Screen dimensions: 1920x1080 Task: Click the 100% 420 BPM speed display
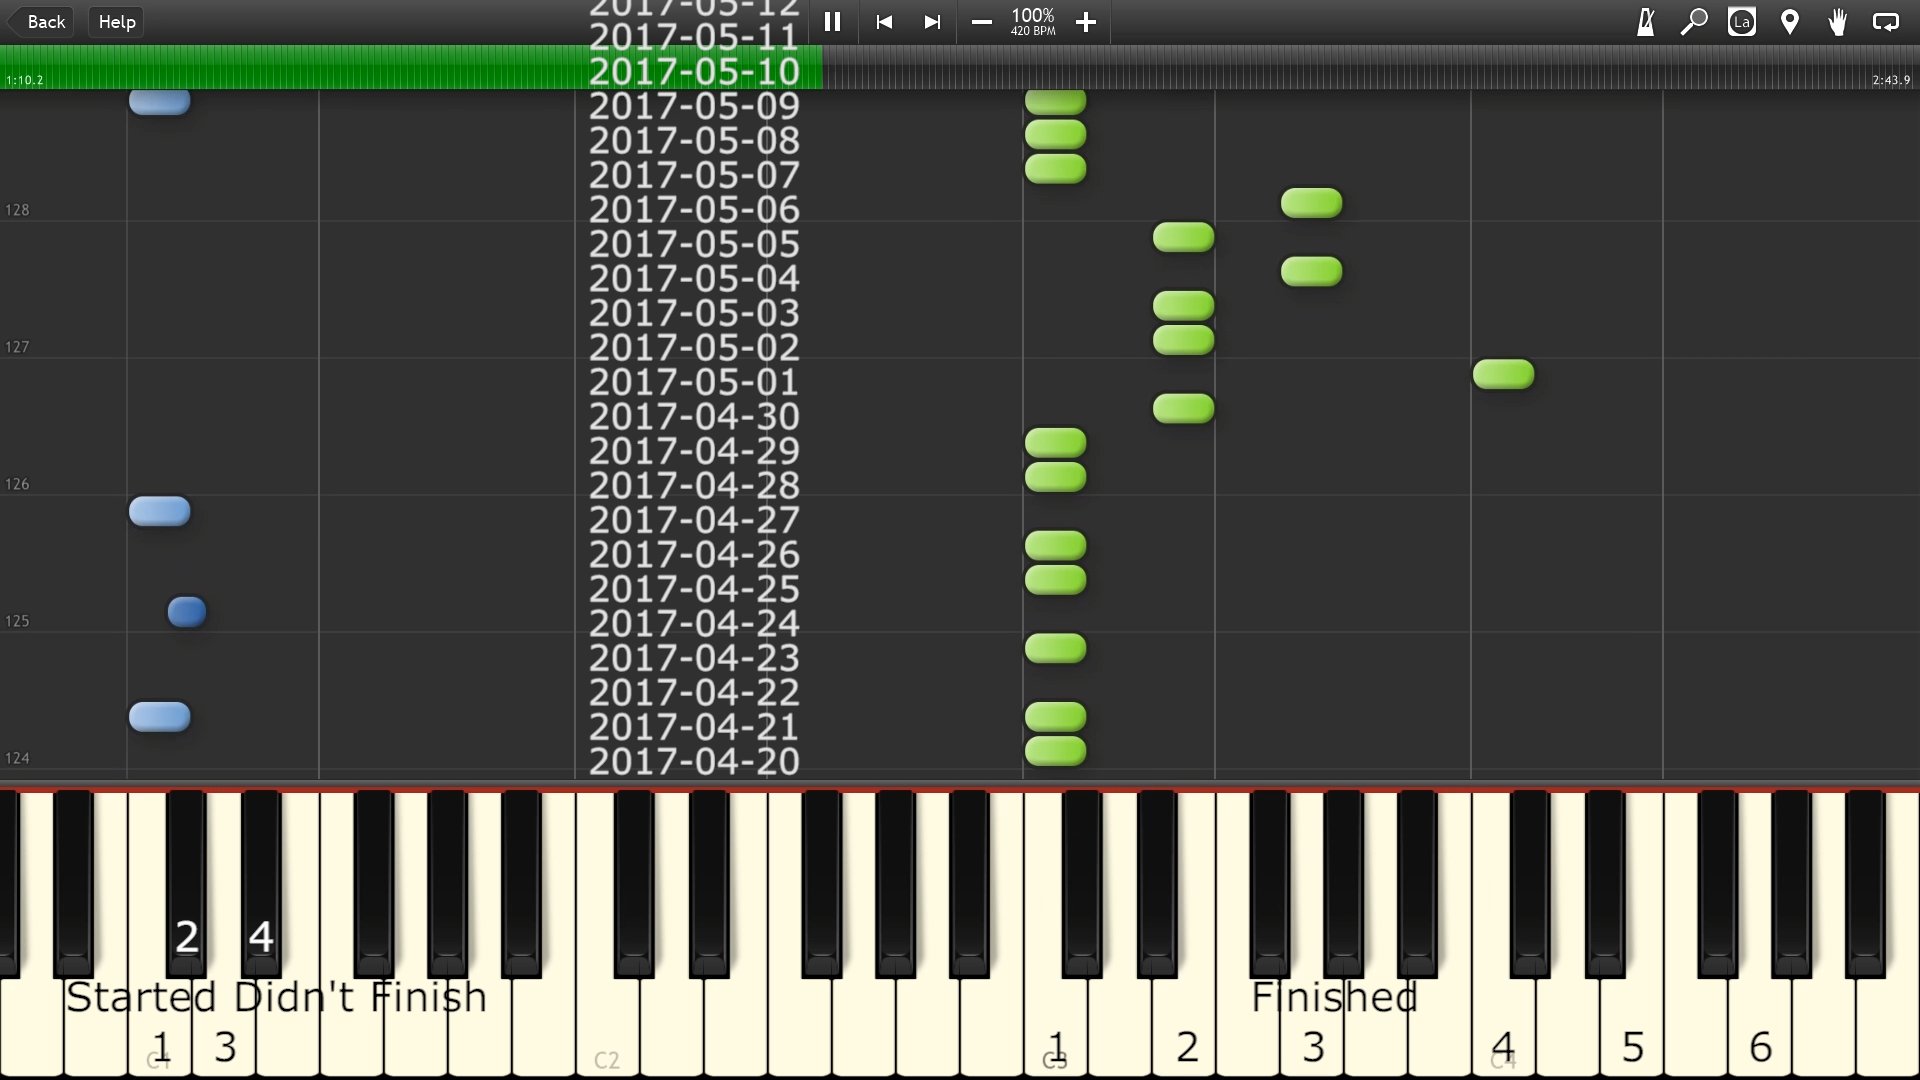1033,22
